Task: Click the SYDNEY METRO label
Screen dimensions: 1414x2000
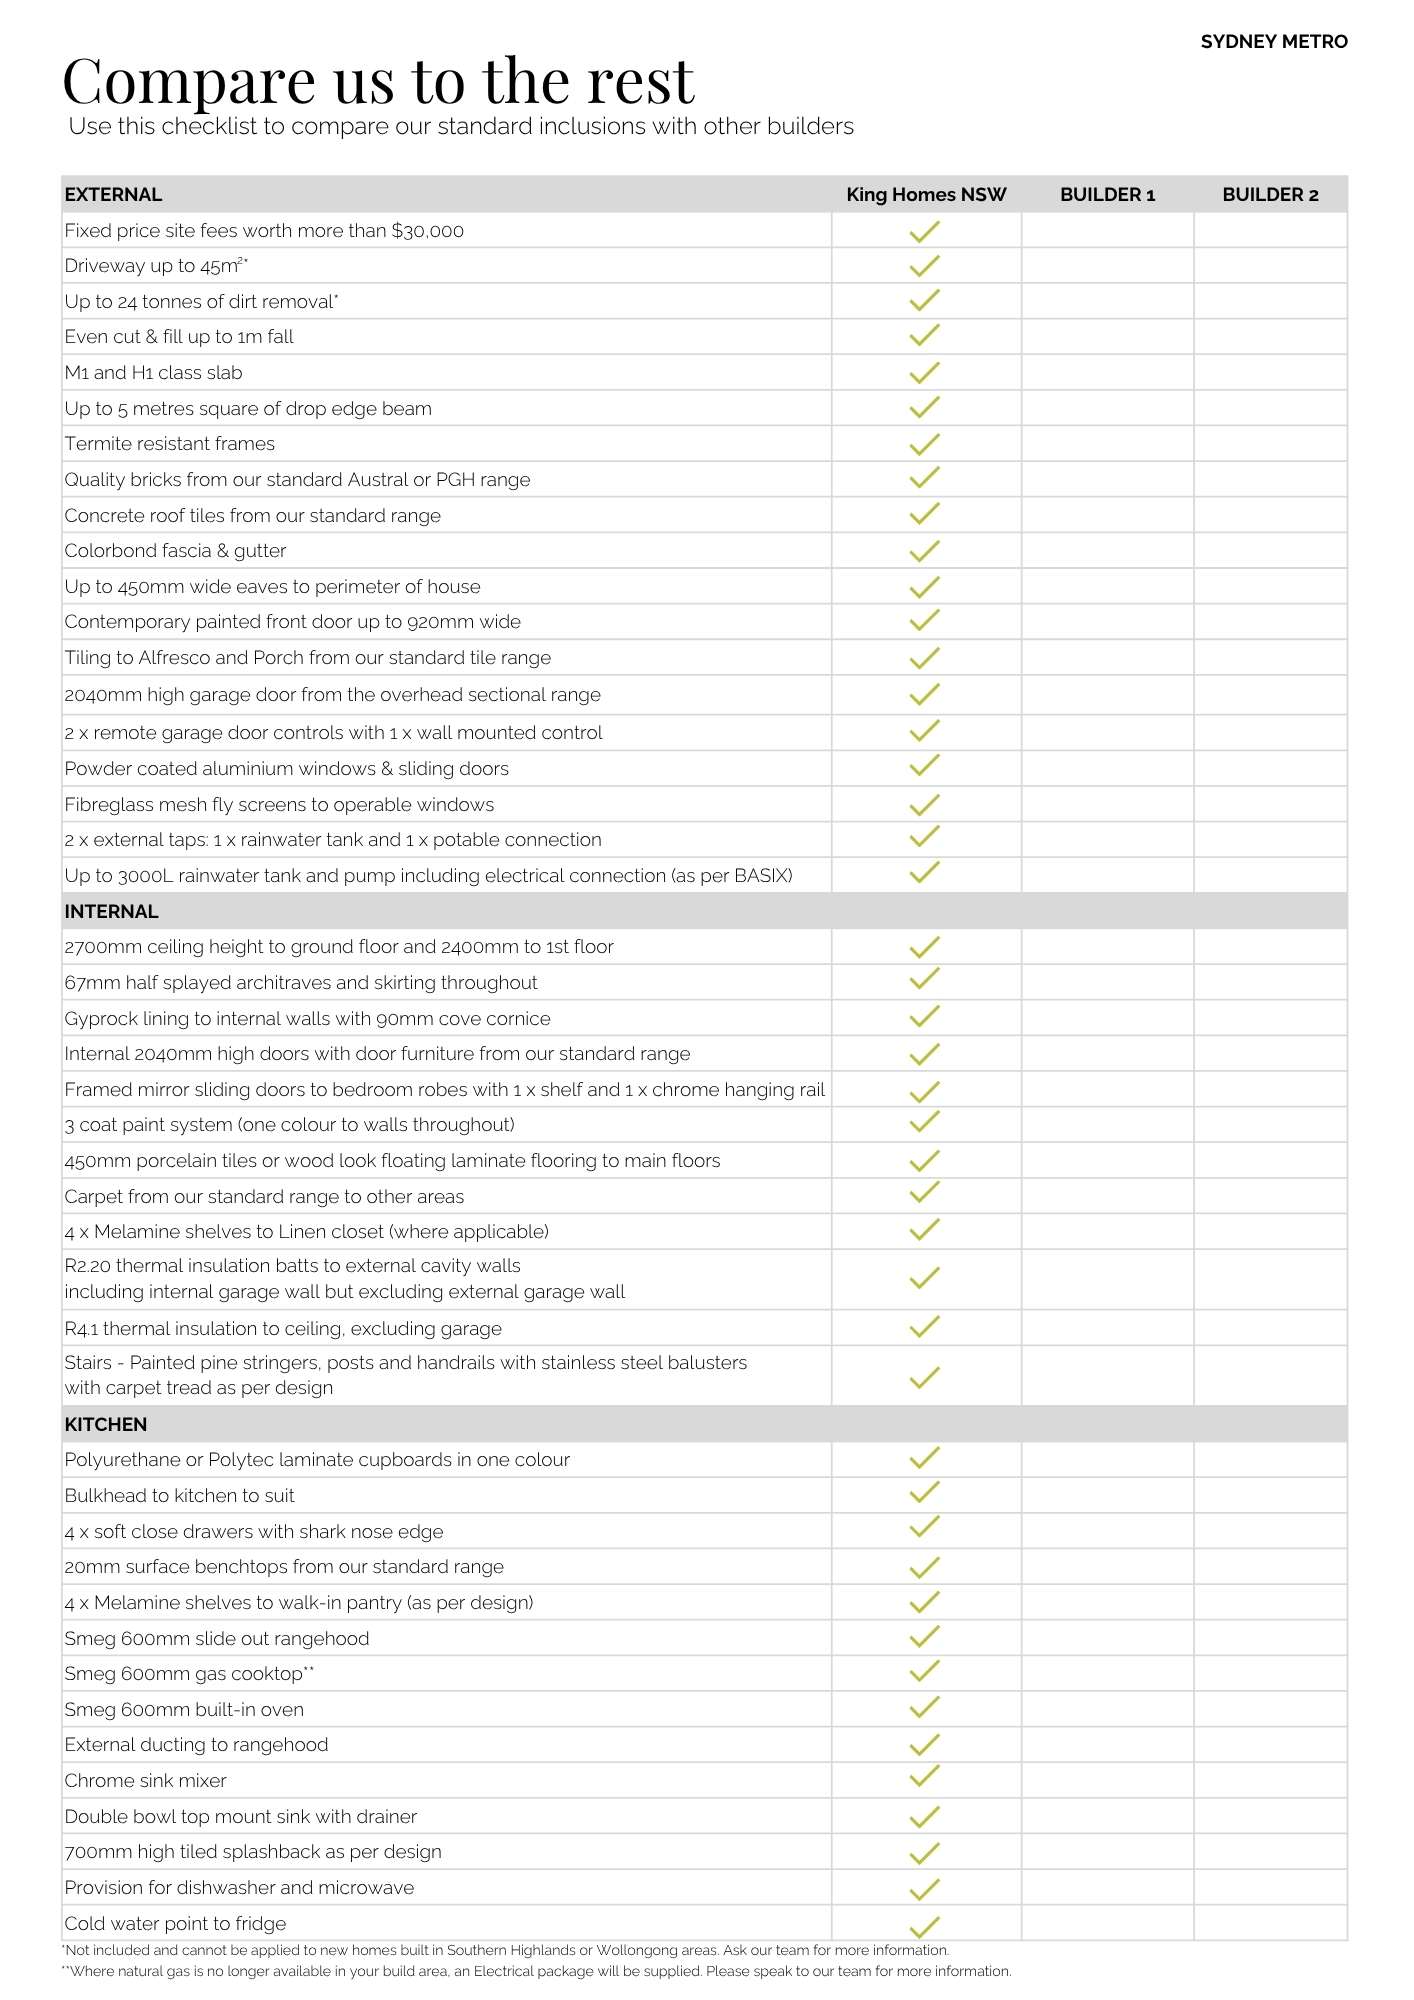Action: pos(1273,41)
